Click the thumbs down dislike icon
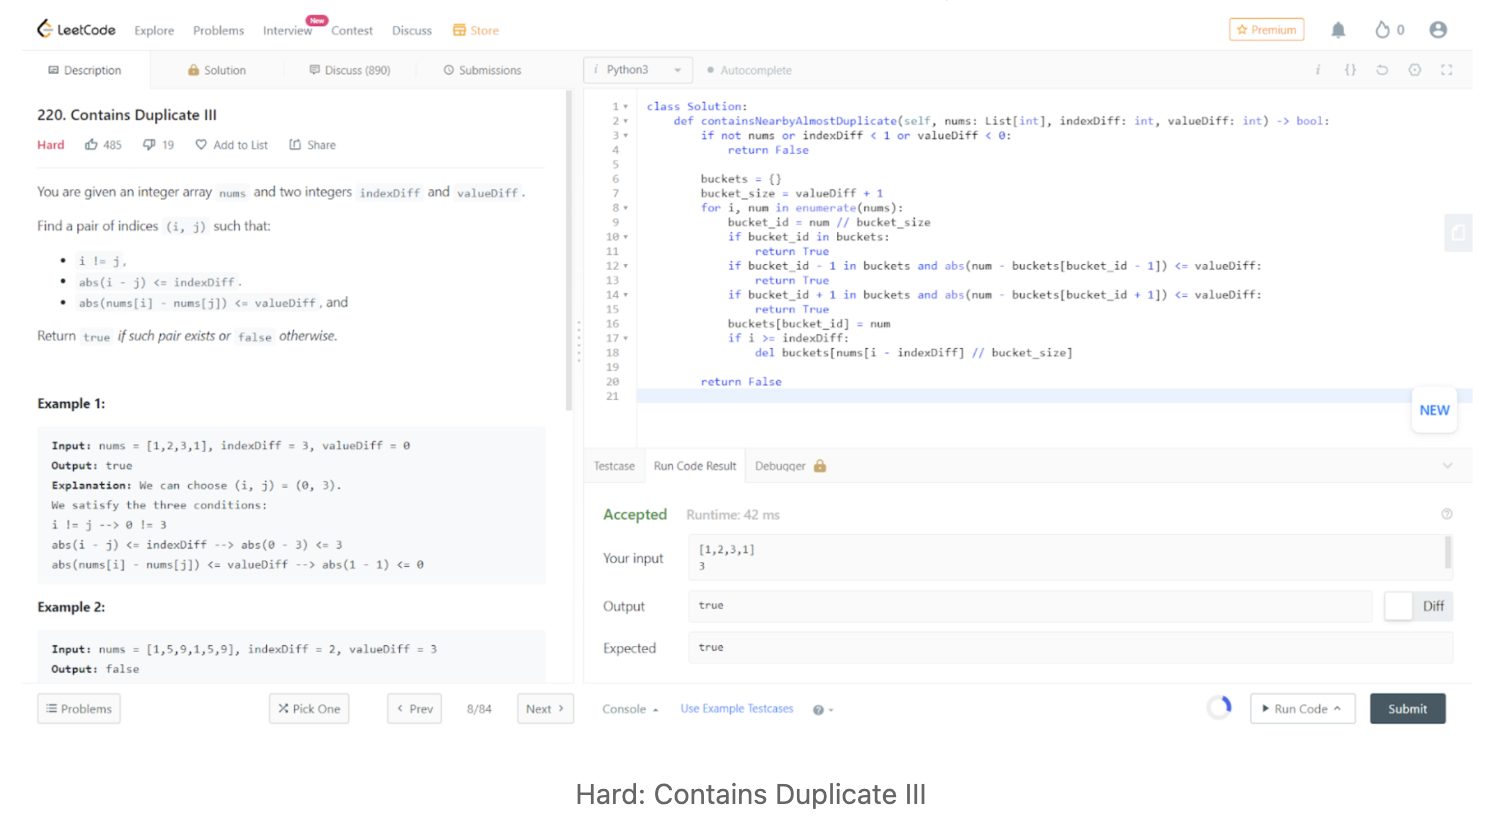 (149, 145)
